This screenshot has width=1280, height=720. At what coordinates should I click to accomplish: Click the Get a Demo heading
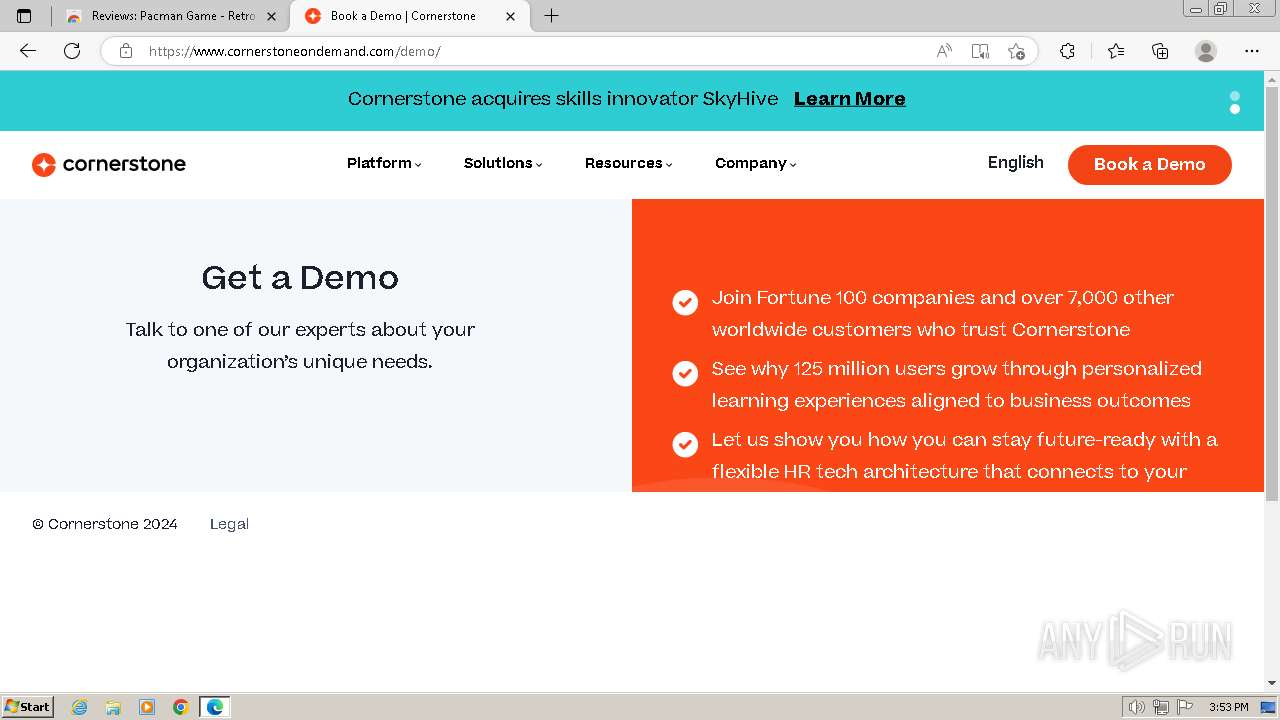pyautogui.click(x=300, y=277)
